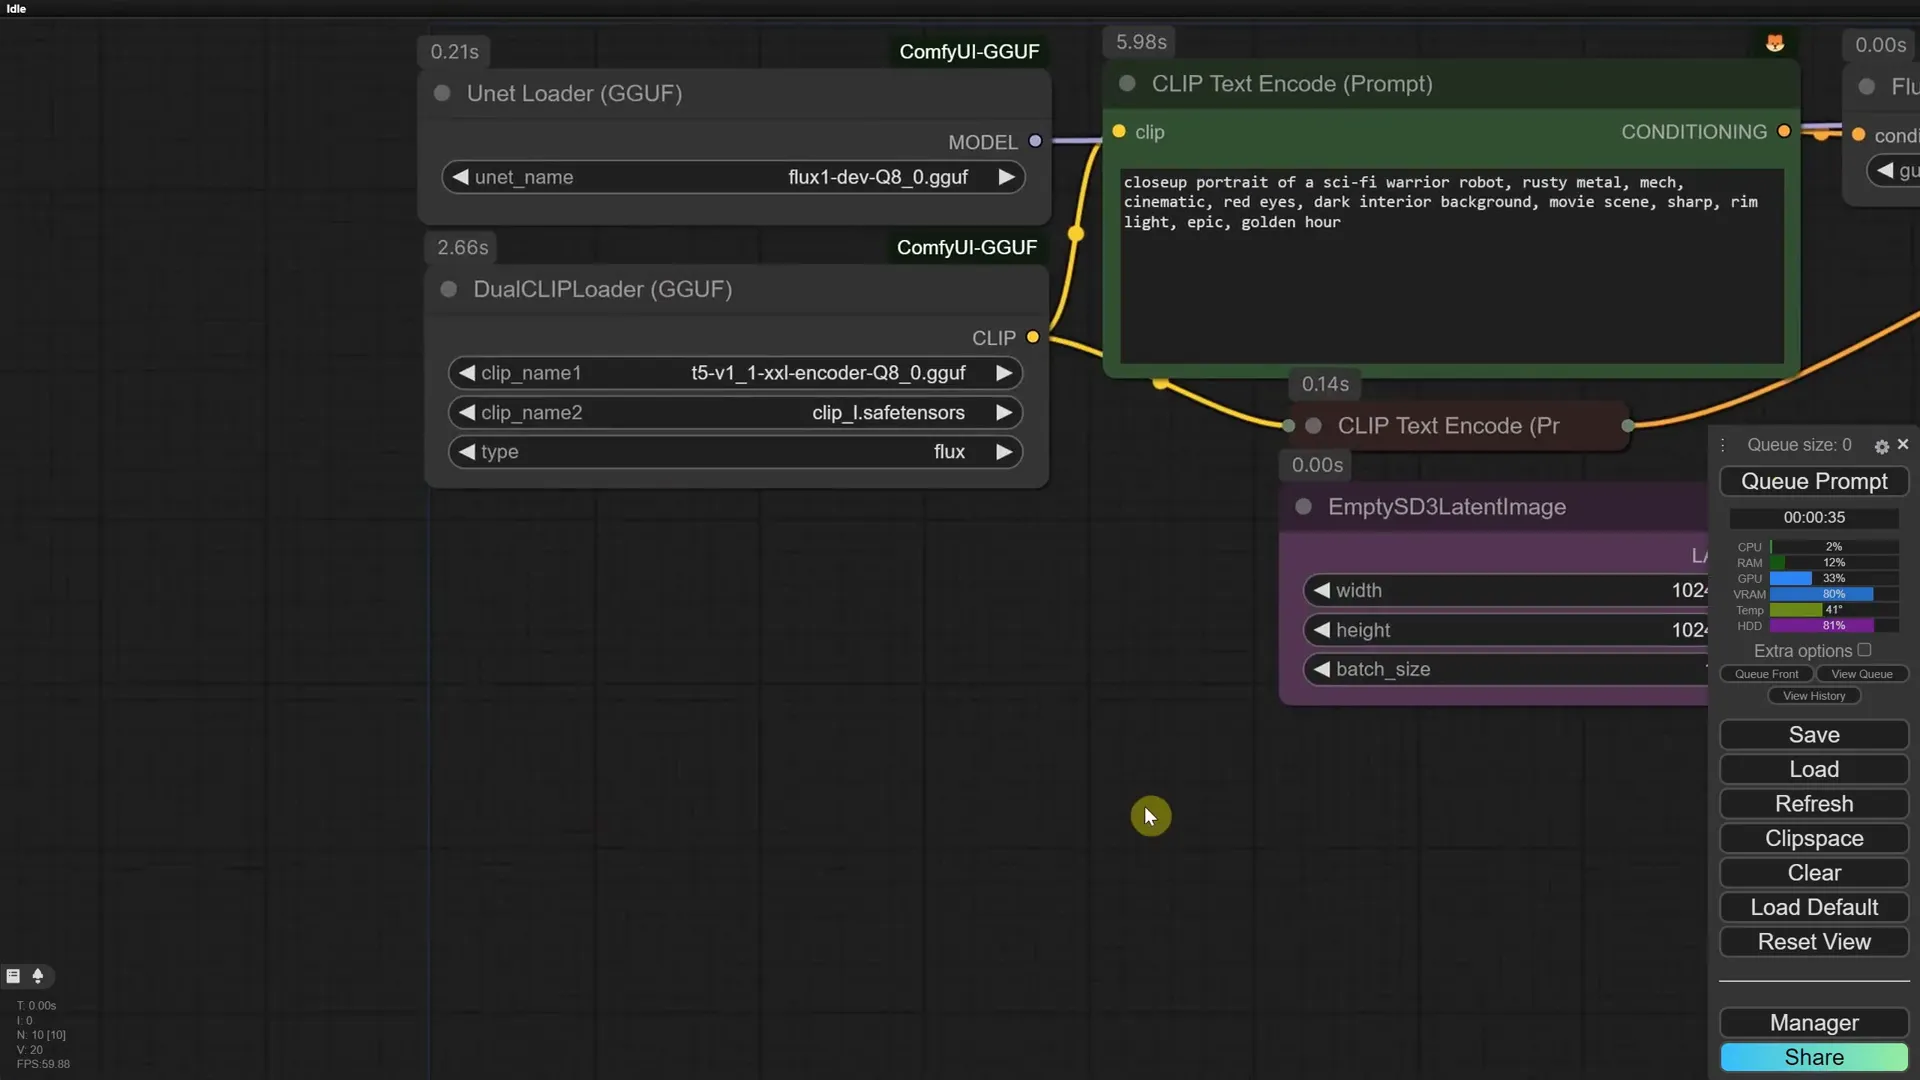This screenshot has height=1080, width=1920.
Task: Click View History button
Action: point(1813,696)
